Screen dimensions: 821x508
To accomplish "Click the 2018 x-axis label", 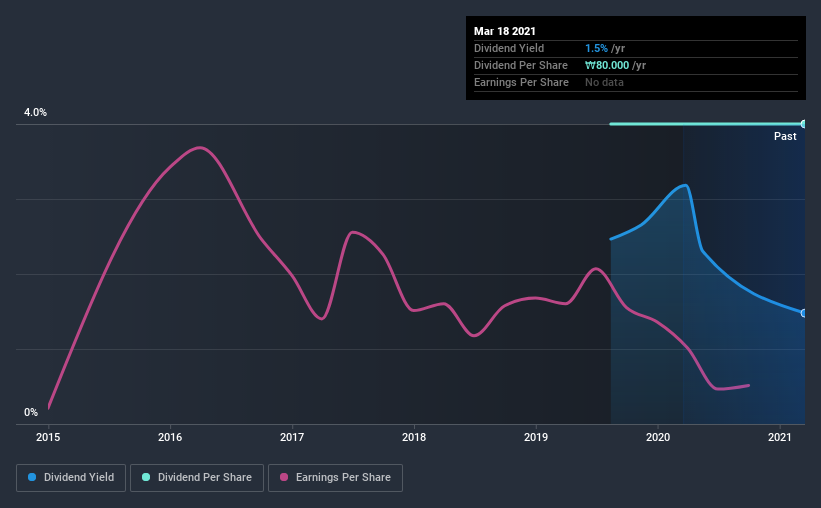I will [x=414, y=437].
